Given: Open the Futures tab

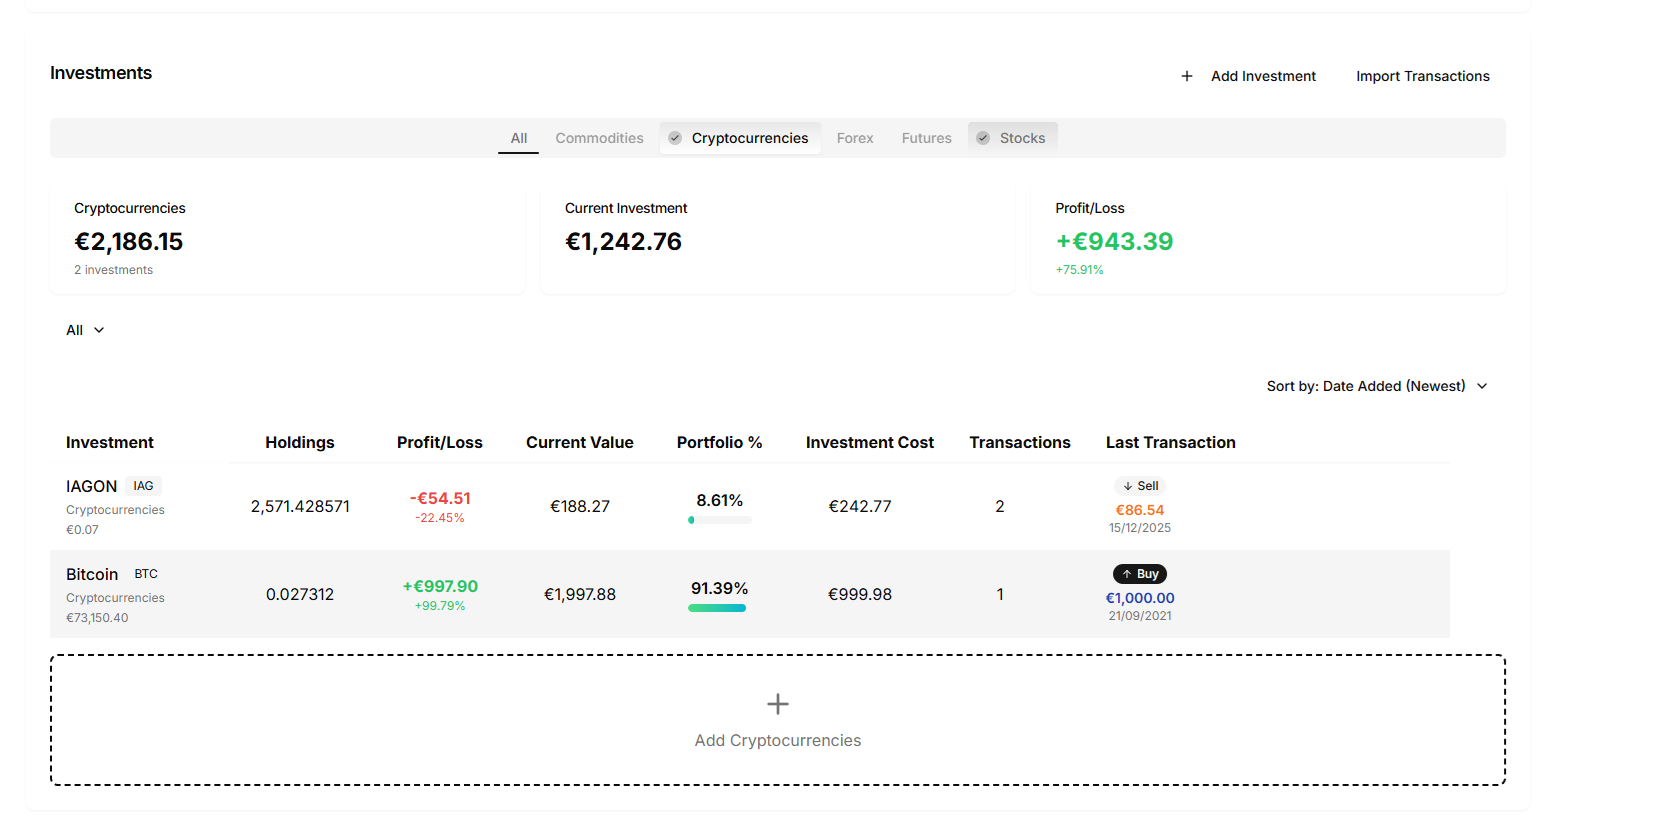Looking at the screenshot, I should point(926,138).
